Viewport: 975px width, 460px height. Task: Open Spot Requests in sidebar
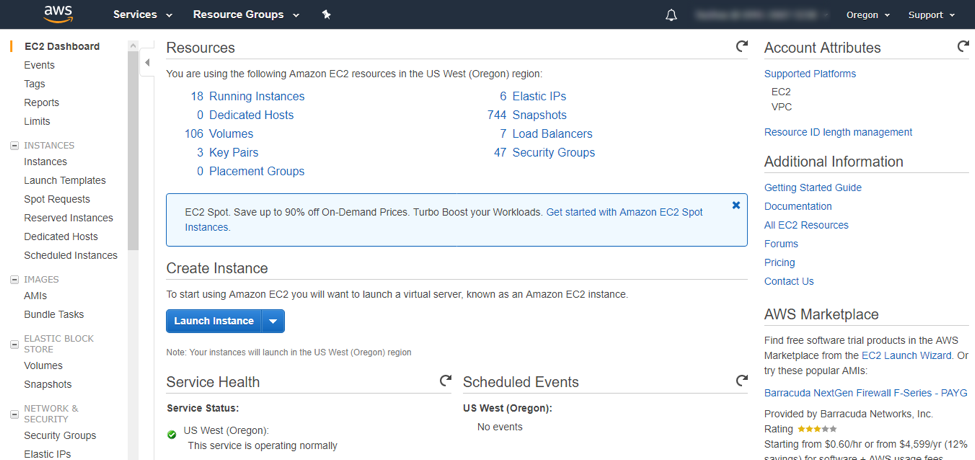click(57, 198)
